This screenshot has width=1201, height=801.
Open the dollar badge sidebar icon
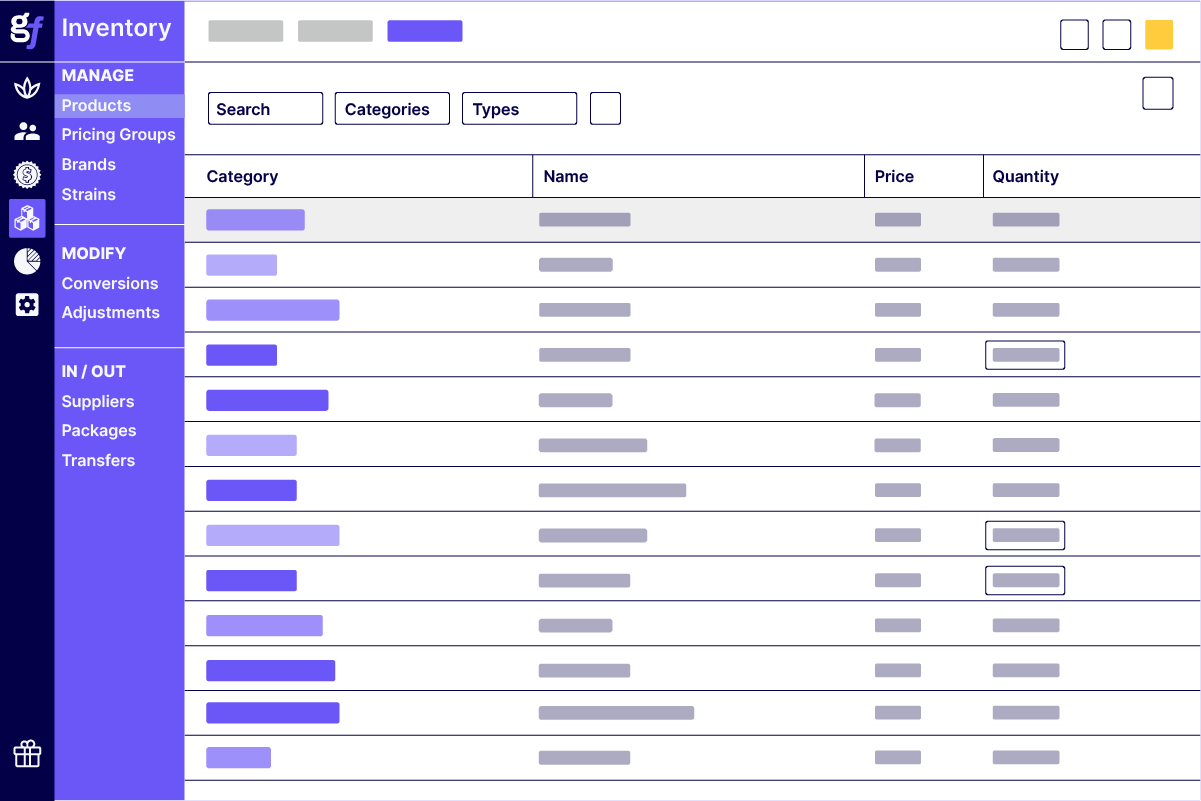coord(27,174)
